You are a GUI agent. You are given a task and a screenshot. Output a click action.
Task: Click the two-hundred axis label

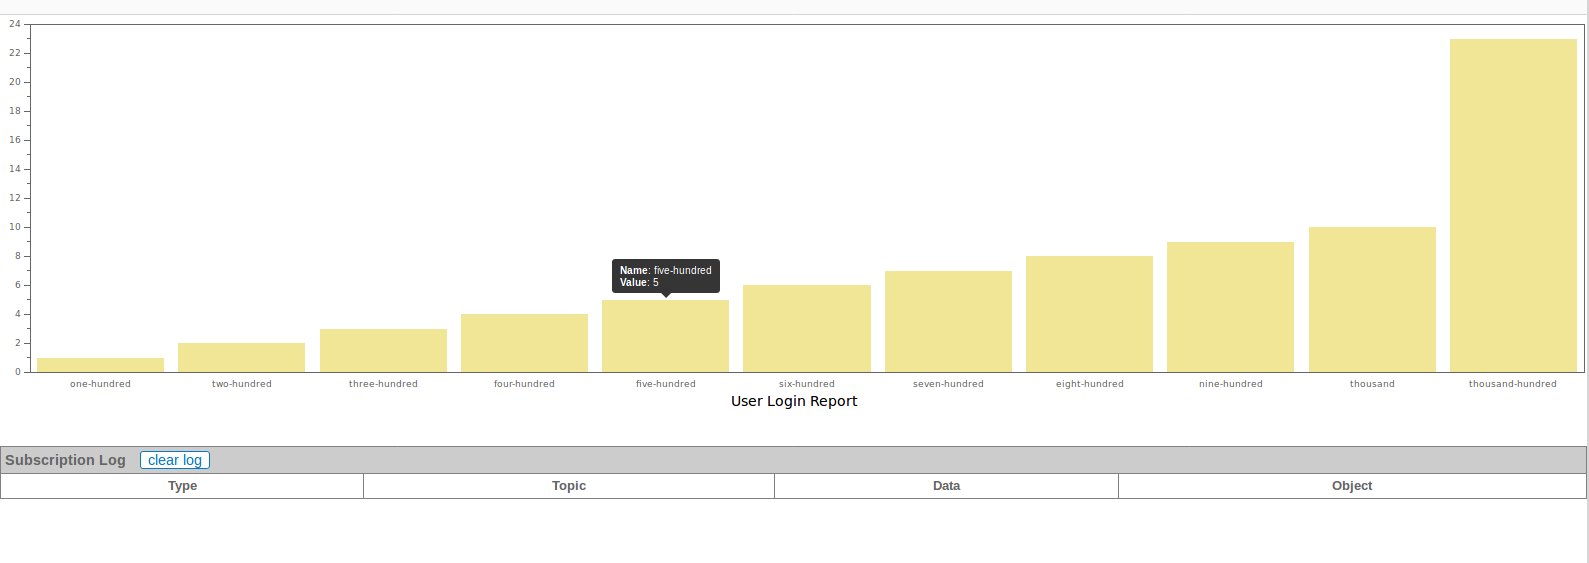point(241,384)
